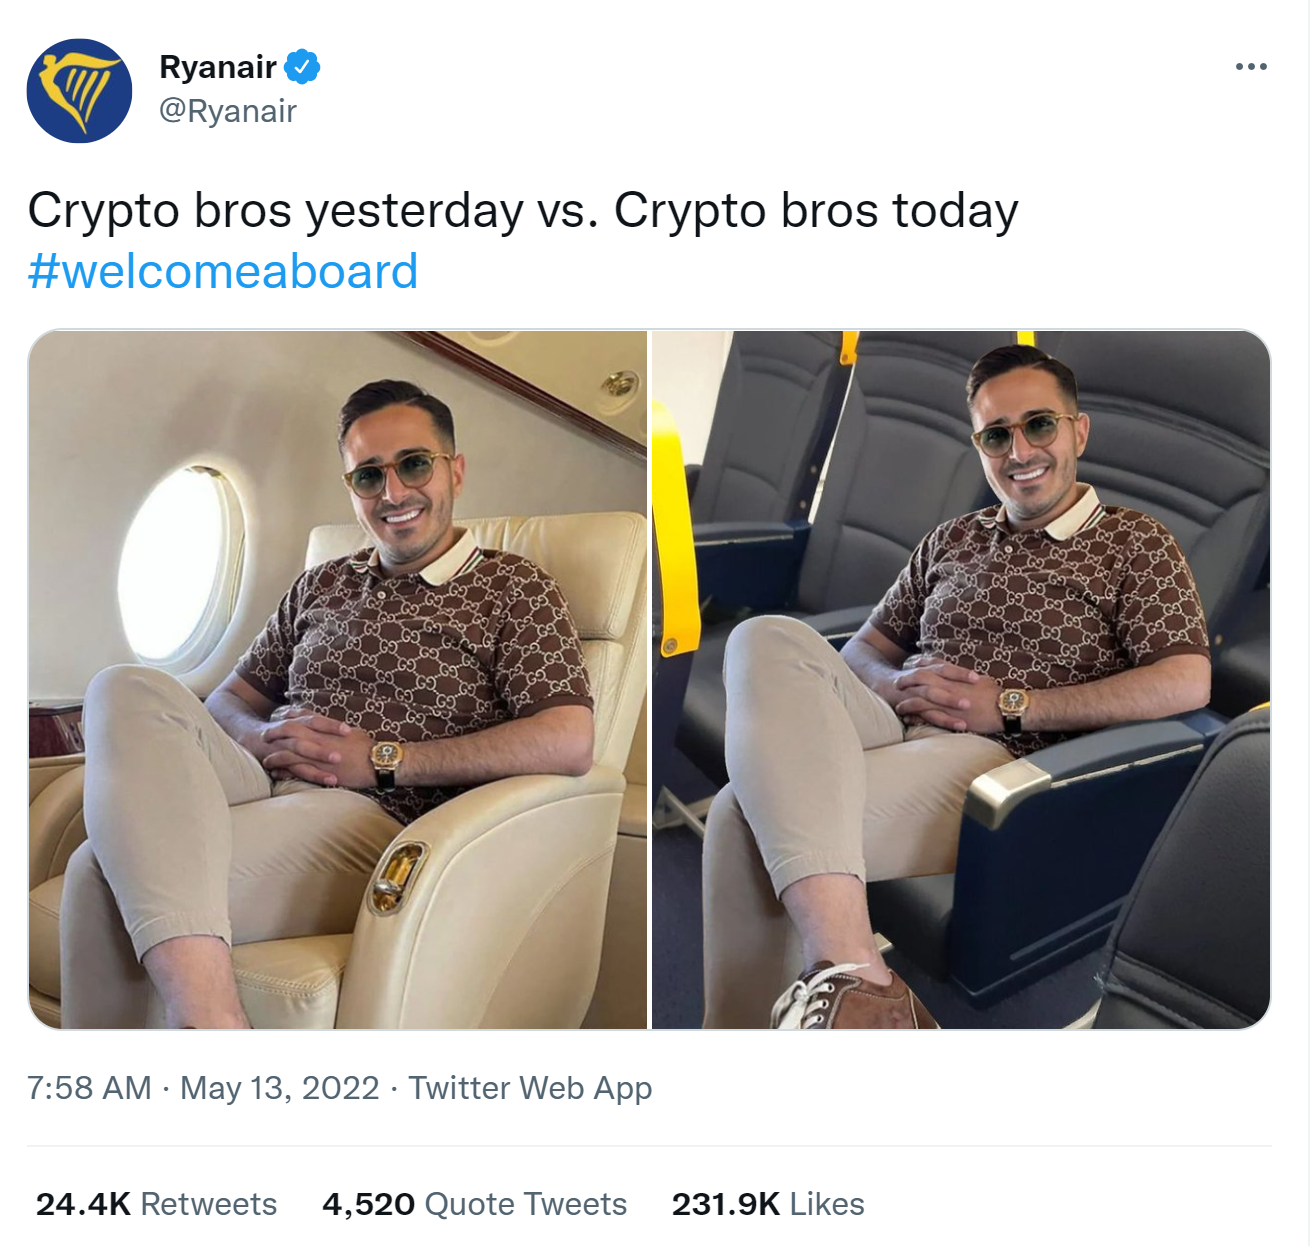View the 24.4K Retweets list
The height and width of the screenshot is (1246, 1312).
click(x=156, y=1204)
